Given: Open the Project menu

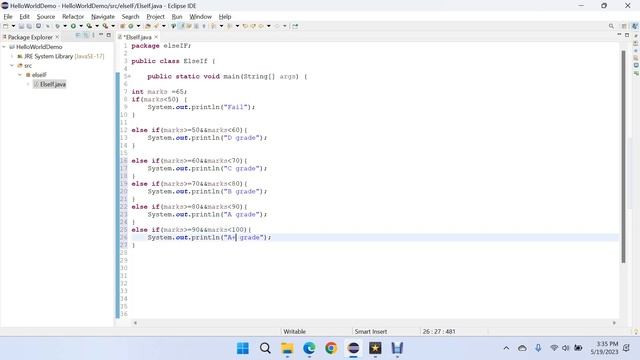Looking at the screenshot, I should pos(156,17).
